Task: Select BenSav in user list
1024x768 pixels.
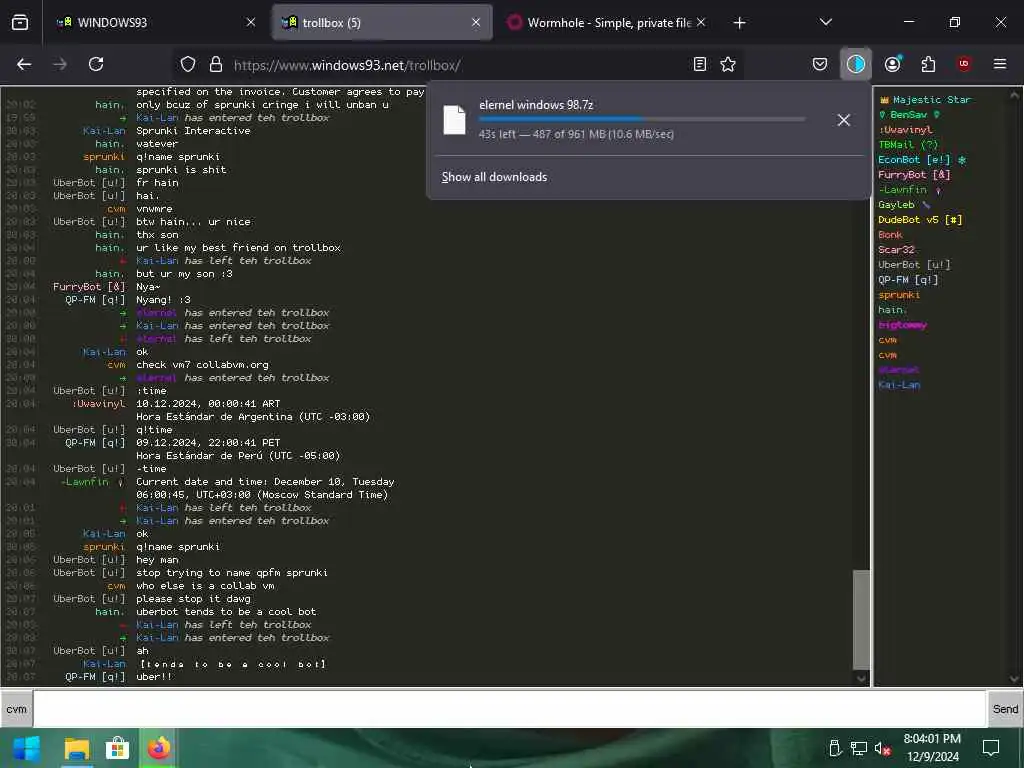Action: 908,115
